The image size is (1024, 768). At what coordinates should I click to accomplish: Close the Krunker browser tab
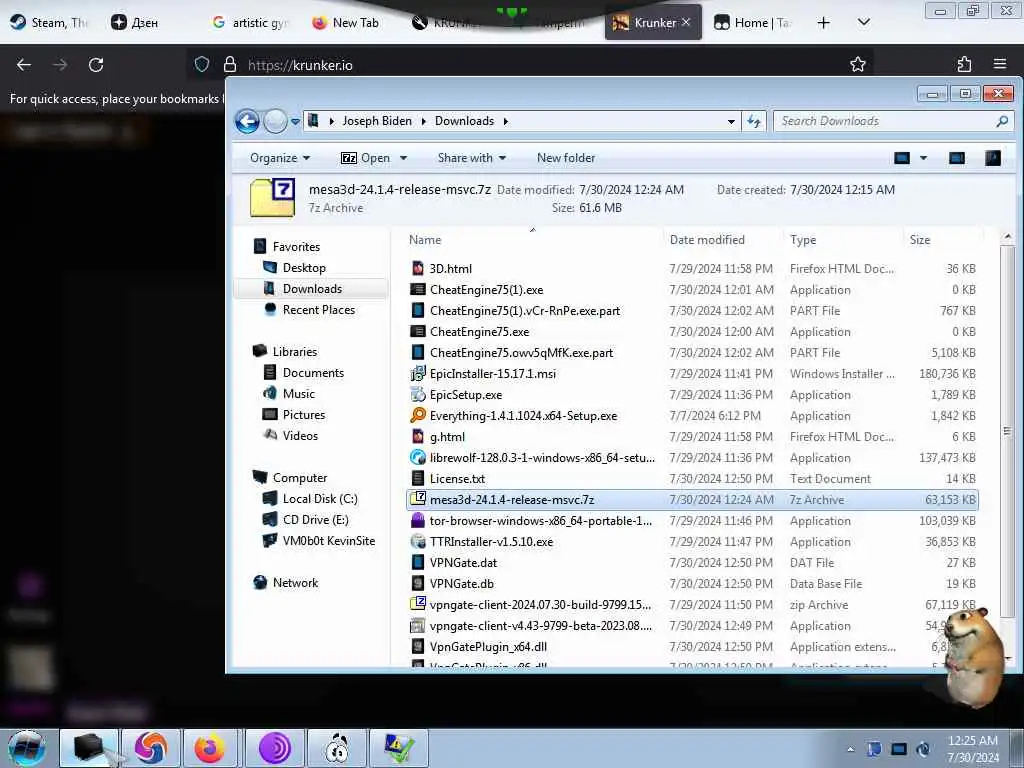tap(686, 22)
